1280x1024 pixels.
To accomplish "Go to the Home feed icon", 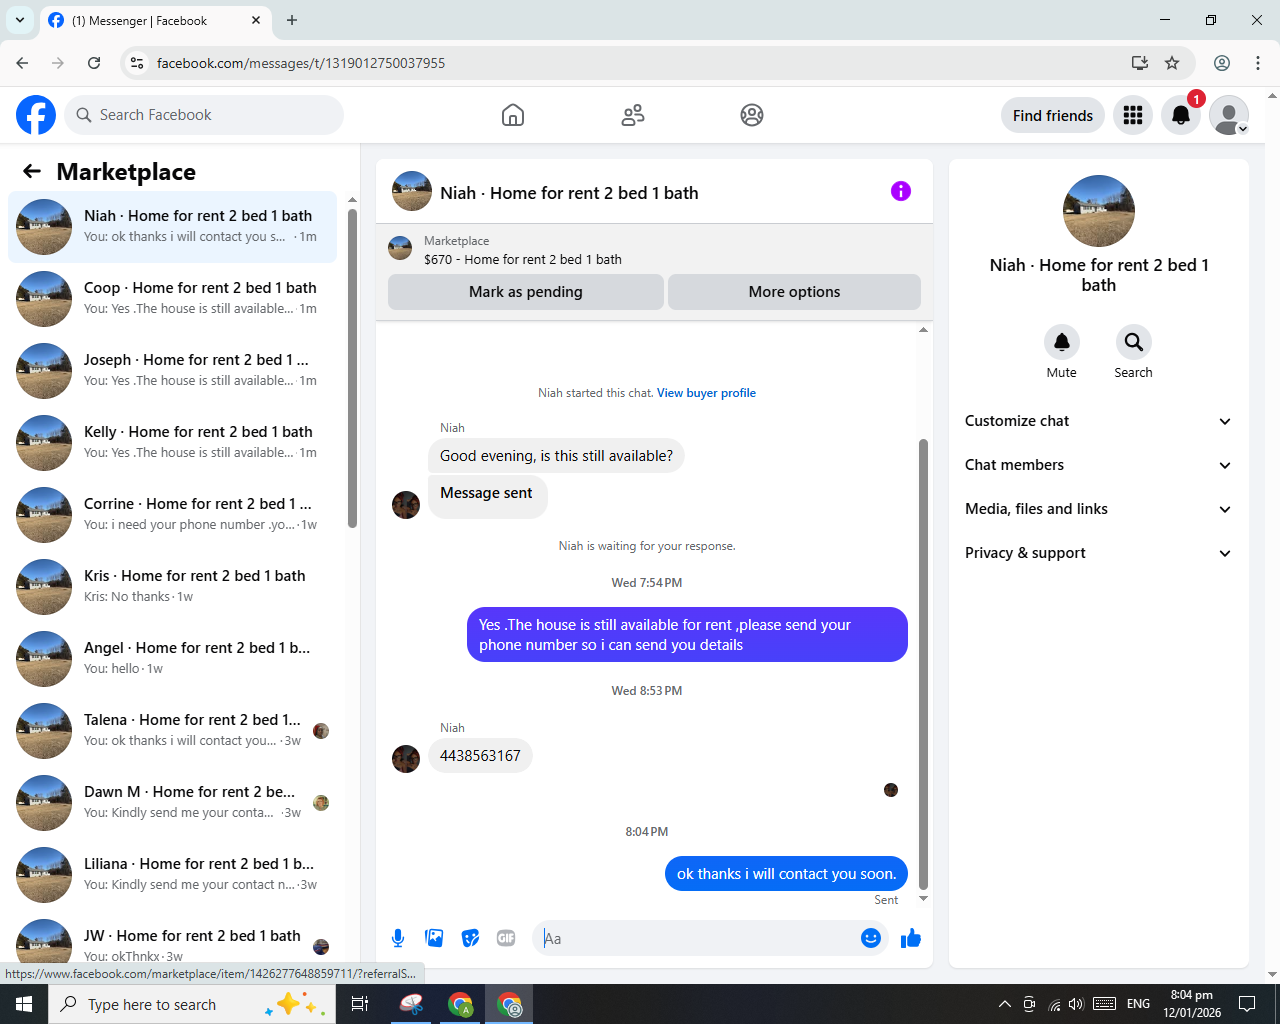I will pyautogui.click(x=513, y=115).
